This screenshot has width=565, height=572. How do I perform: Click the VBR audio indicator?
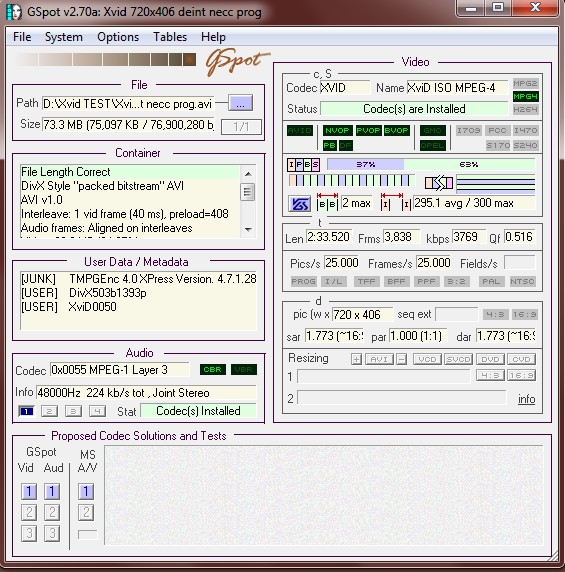click(x=244, y=370)
